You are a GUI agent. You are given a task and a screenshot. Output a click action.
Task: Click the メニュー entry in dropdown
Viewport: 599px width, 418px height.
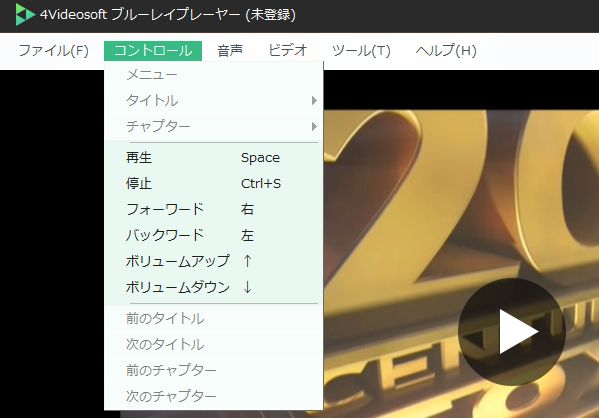(214, 75)
